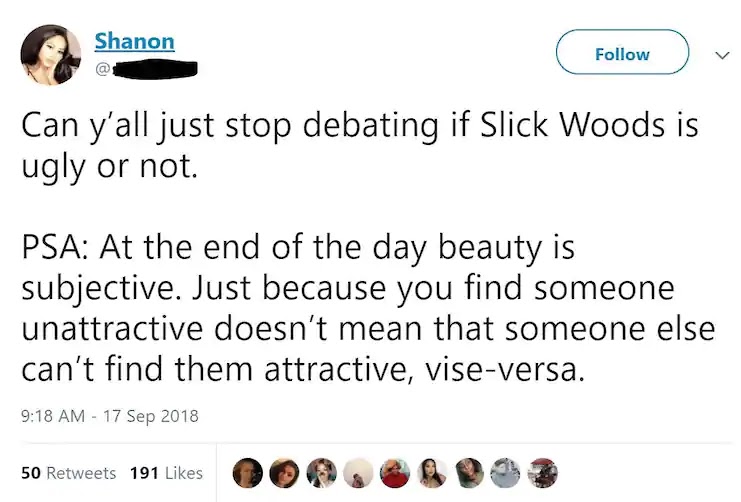Click the blacked-out @ username handle
The image size is (741, 502).
(146, 69)
